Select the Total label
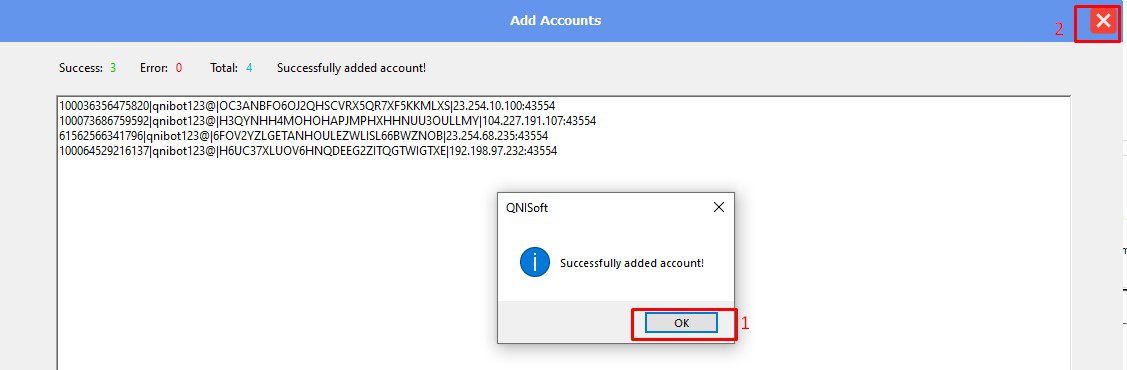 coord(224,68)
